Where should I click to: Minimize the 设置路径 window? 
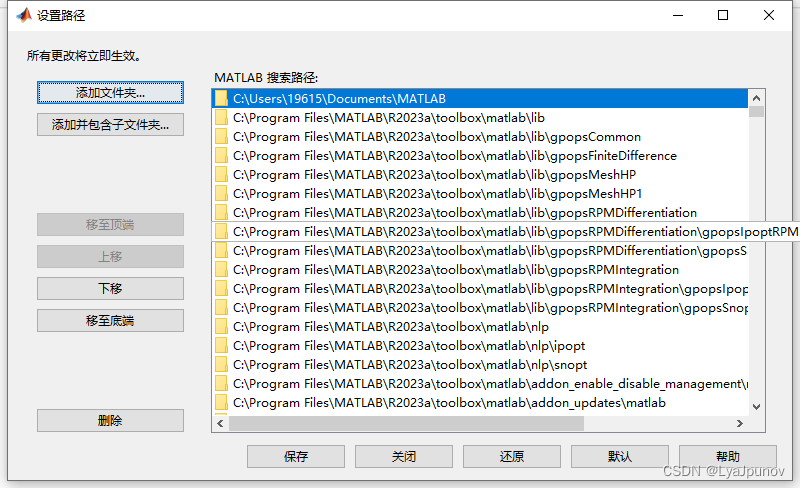pos(678,15)
